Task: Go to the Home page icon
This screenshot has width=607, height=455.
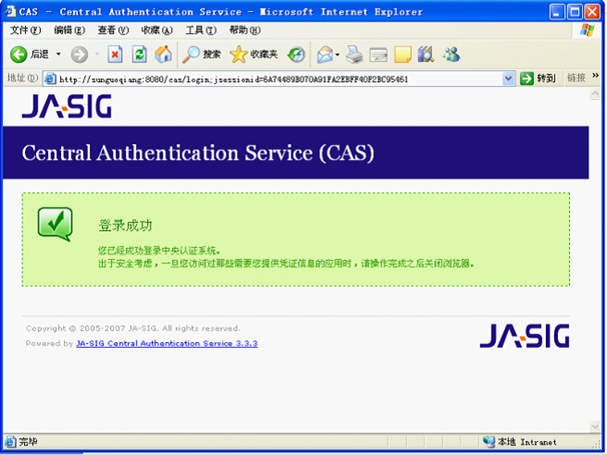Action: pos(163,55)
